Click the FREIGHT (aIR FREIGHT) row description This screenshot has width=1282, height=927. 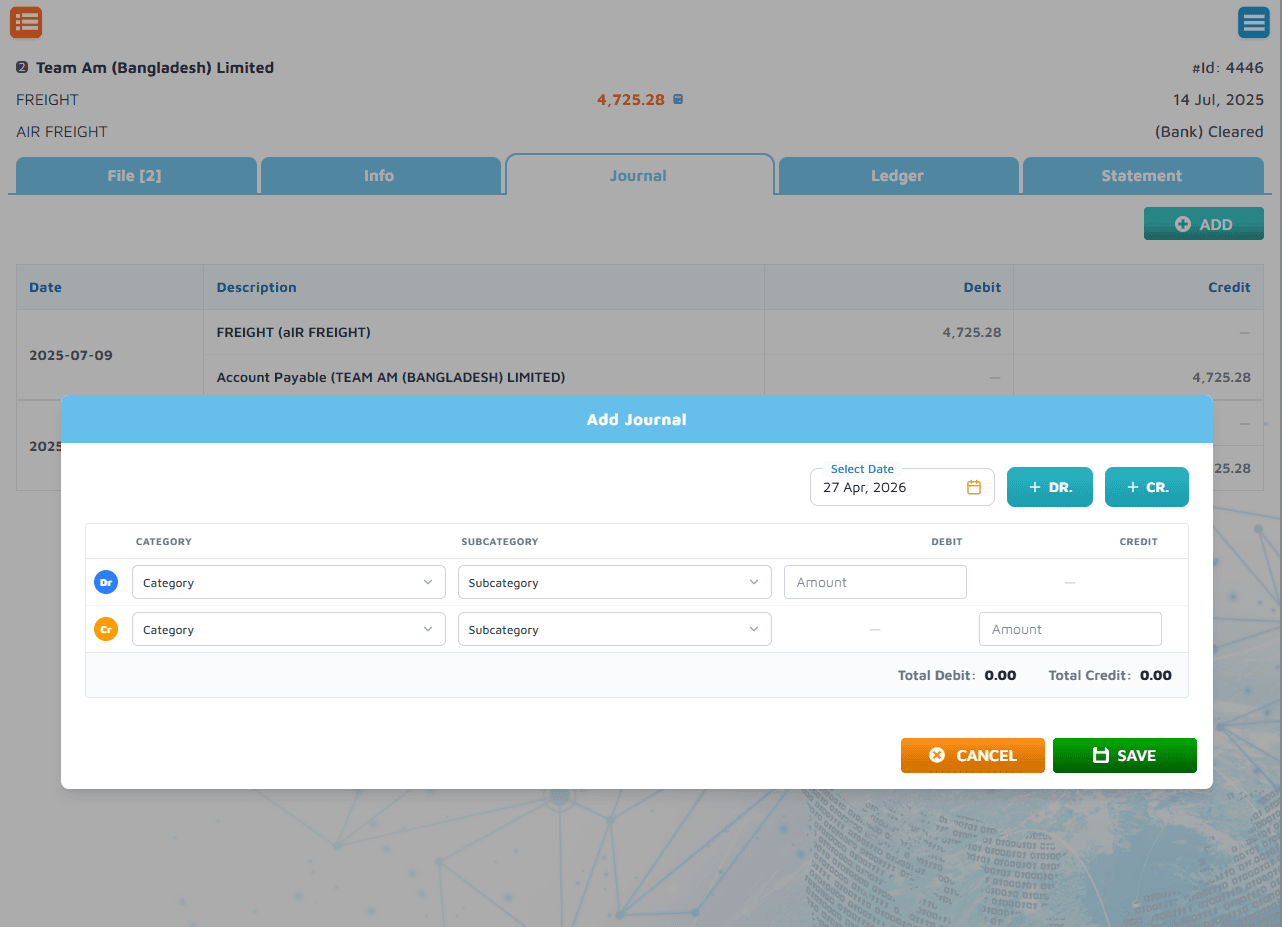pyautogui.click(x=294, y=332)
